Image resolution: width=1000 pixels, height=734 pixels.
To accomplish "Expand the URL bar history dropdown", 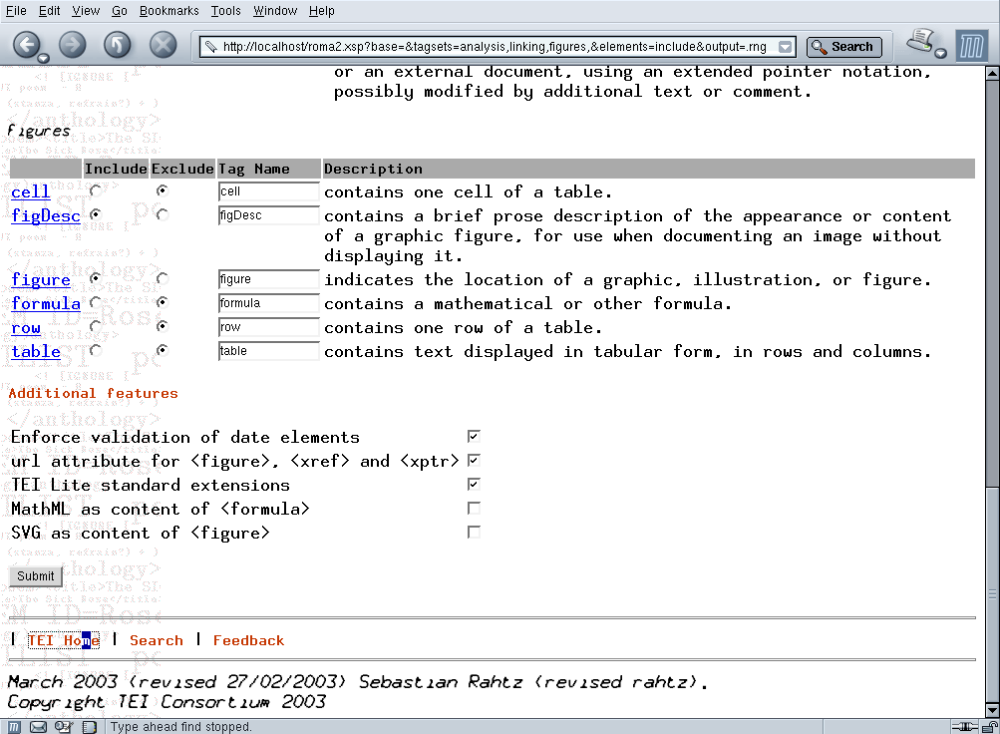I will click(x=786, y=46).
